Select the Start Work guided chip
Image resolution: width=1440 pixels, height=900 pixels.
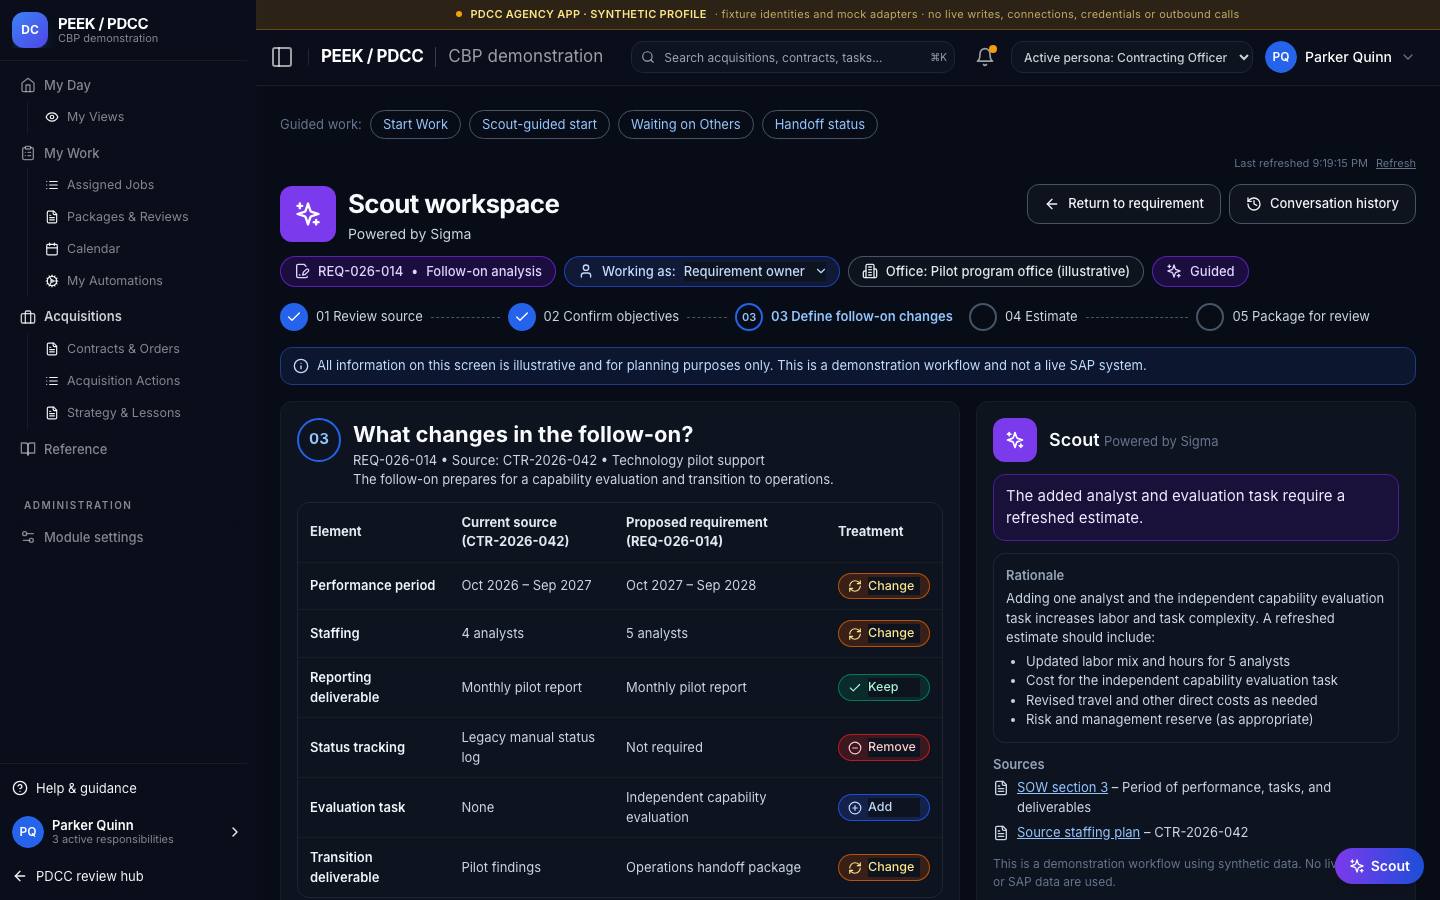click(x=415, y=124)
